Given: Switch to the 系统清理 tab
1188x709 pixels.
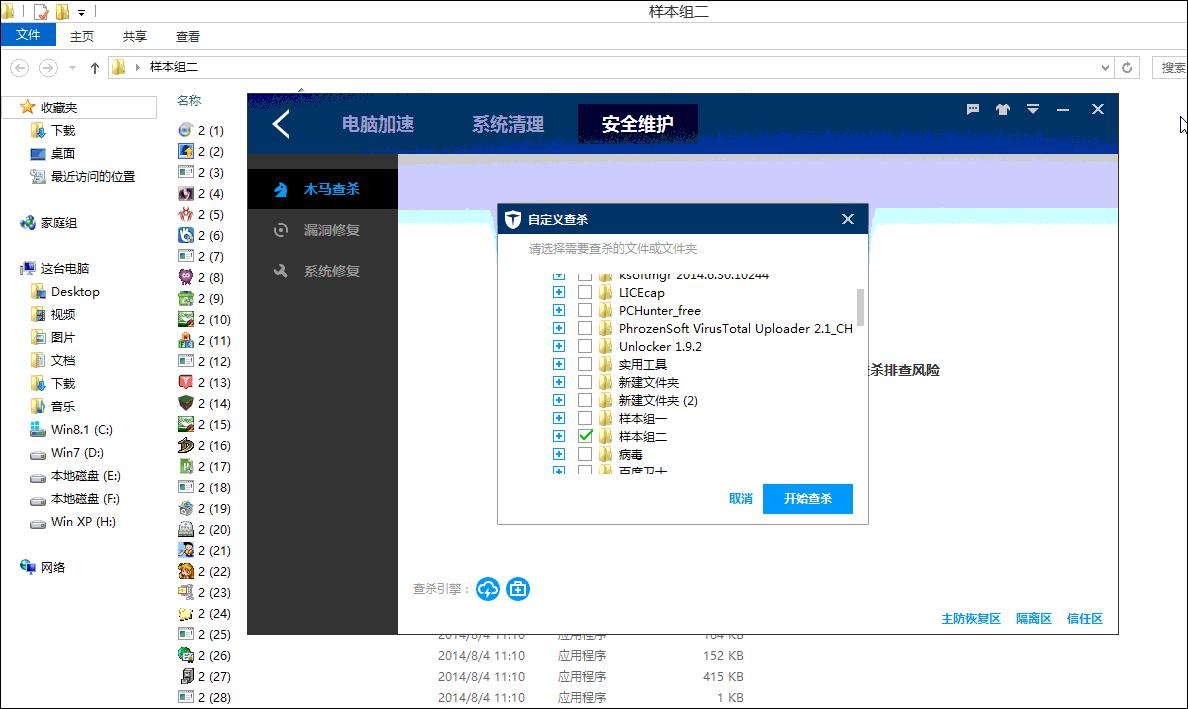Looking at the screenshot, I should point(508,124).
